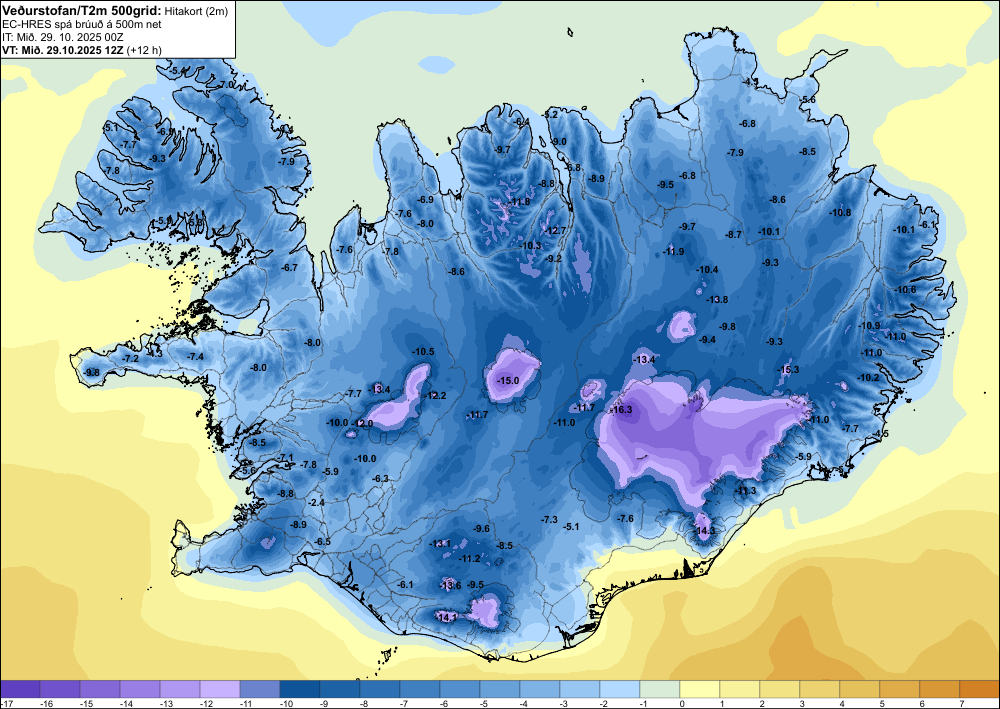1000x709 pixels.
Task: Click the legend swatch between -1 and 0
Action: [660, 689]
